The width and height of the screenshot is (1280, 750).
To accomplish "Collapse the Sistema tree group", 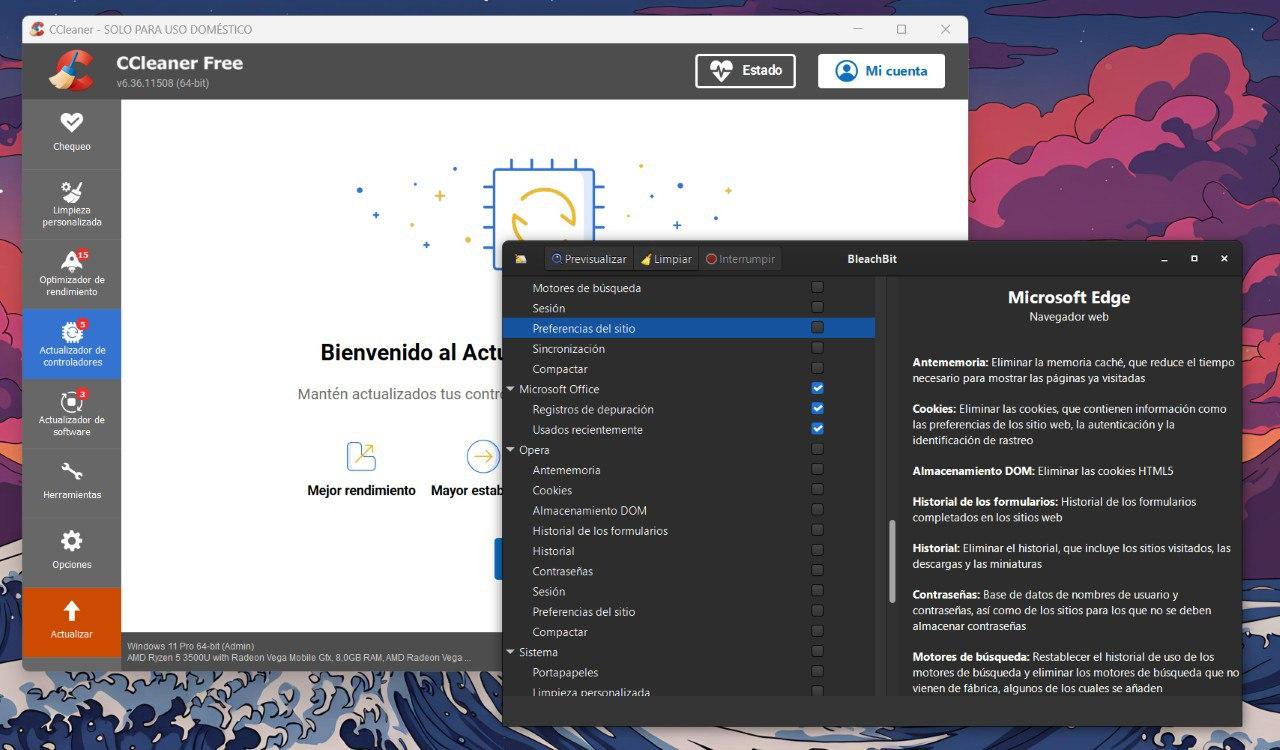I will [511, 652].
